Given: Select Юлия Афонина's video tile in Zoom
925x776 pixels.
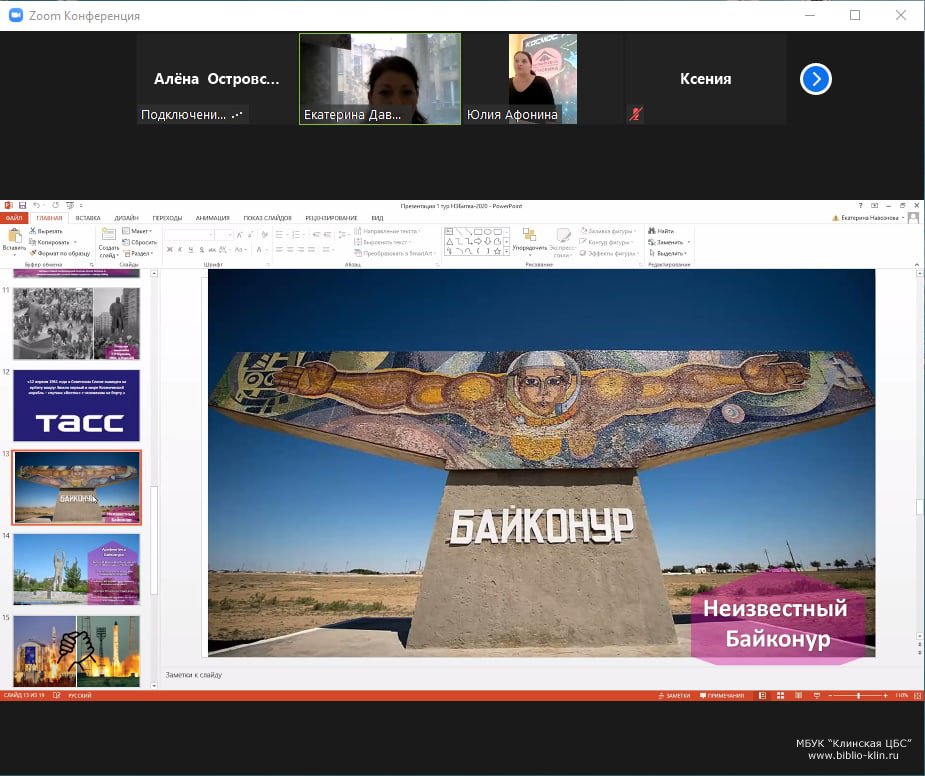Looking at the screenshot, I should click(x=543, y=78).
